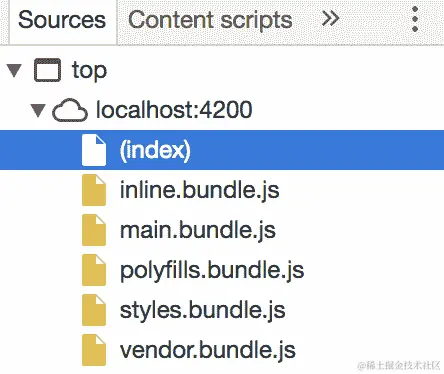The height and width of the screenshot is (374, 444).
Task: Open the Content scripts tab
Action: pyautogui.click(x=210, y=21)
